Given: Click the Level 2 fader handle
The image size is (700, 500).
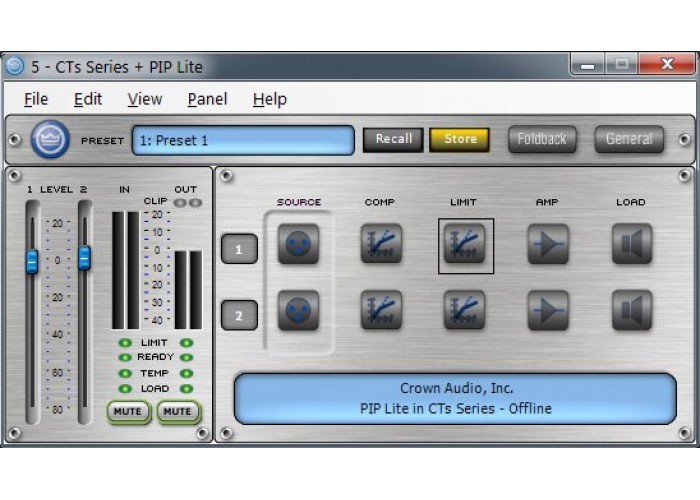Looking at the screenshot, I should pos(84,258).
